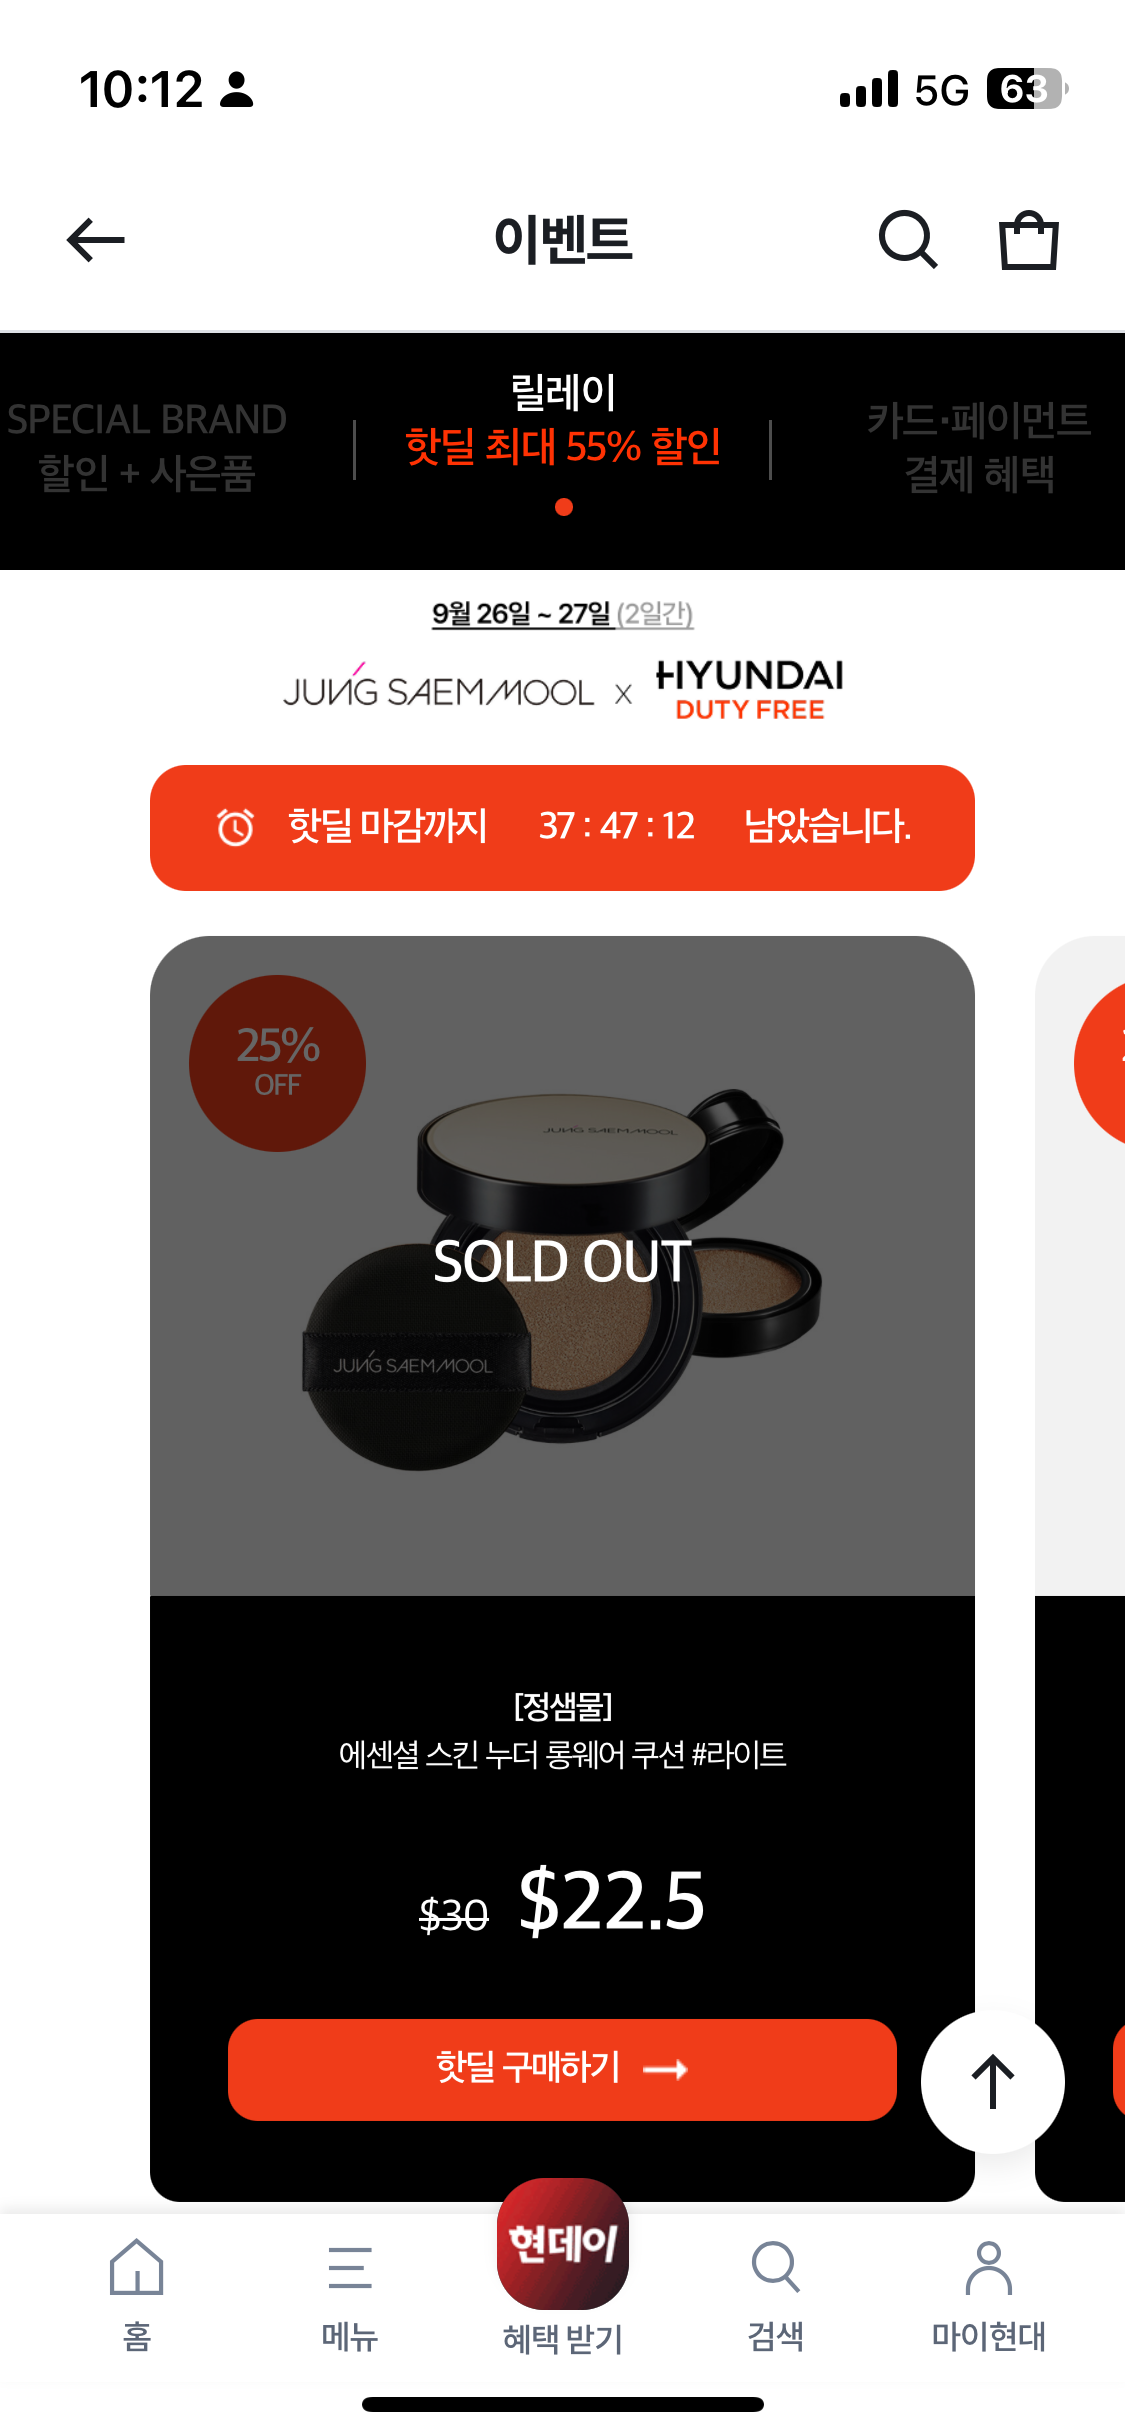Open the sold out cushion product image
Viewport: 1125px width, 2436px height.
click(562, 1265)
